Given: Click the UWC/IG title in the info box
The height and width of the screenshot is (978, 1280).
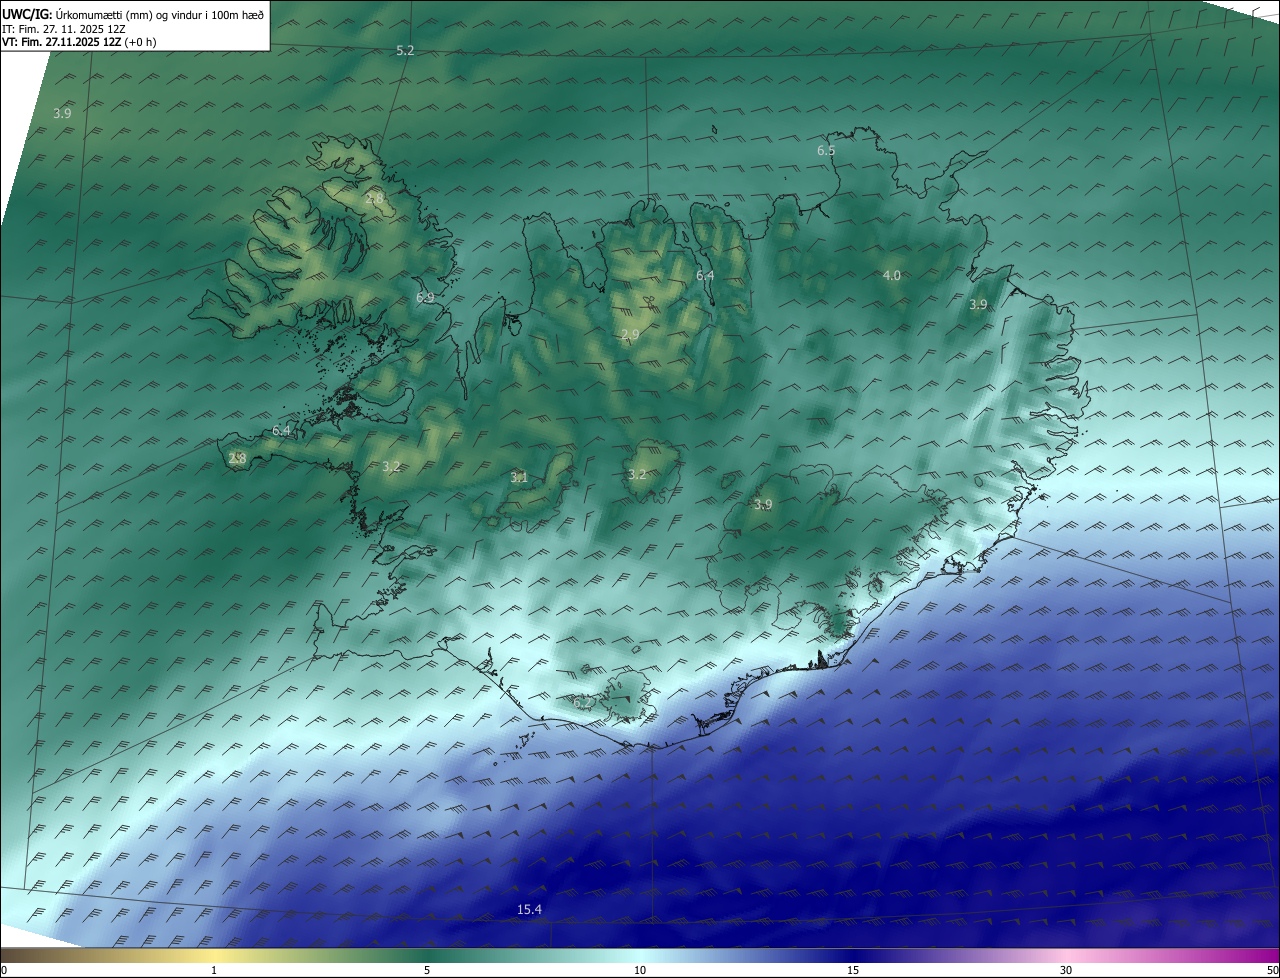Looking at the screenshot, I should click(26, 14).
